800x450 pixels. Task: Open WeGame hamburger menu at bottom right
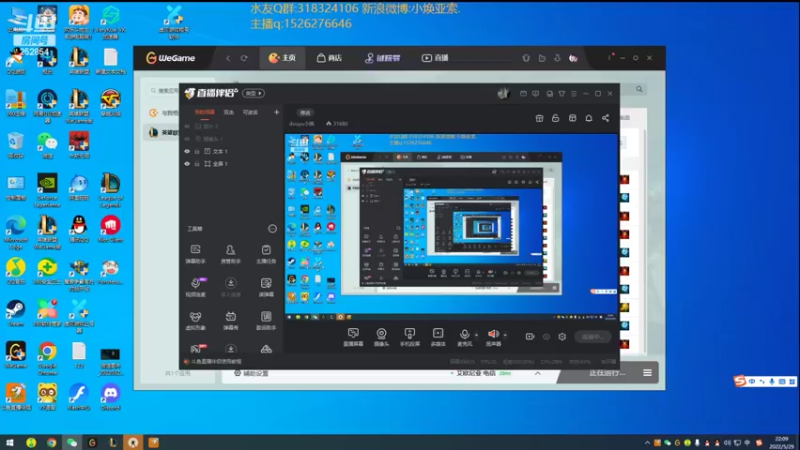point(647,373)
